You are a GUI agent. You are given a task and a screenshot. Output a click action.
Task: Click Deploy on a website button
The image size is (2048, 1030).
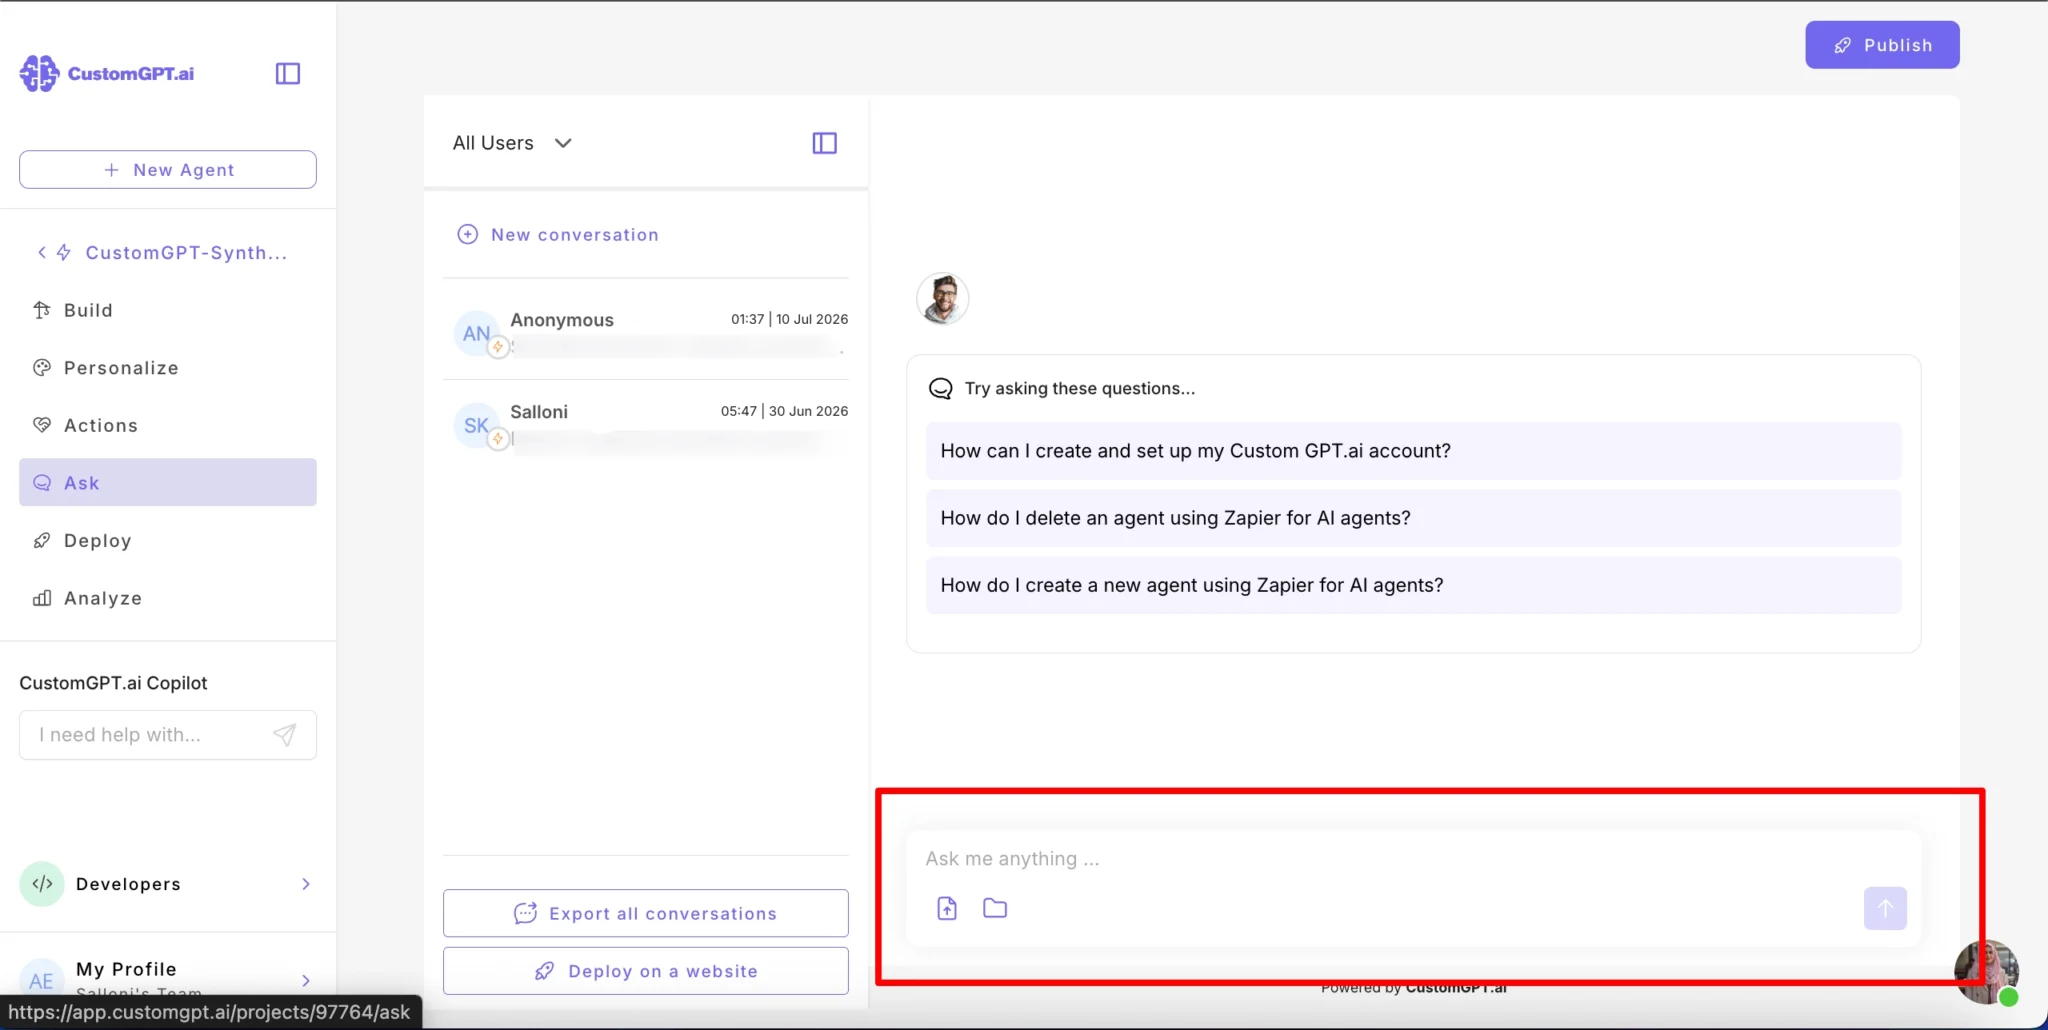click(646, 971)
